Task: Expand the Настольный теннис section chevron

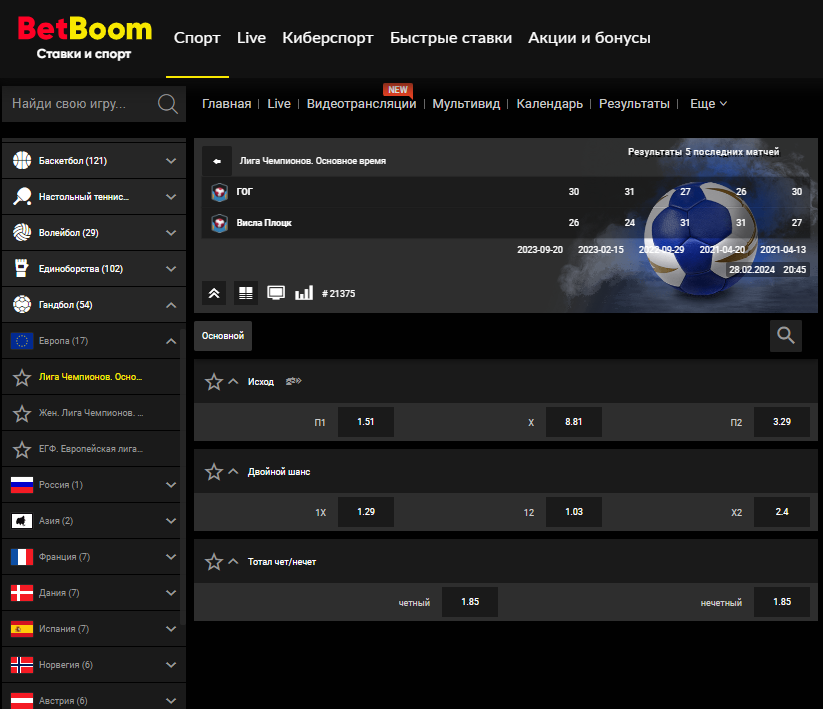Action: pos(171,197)
